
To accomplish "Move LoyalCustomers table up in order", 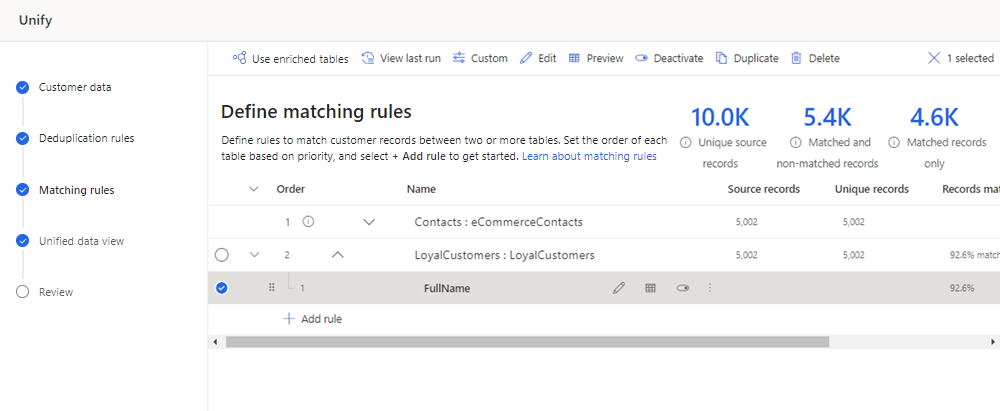I will [x=338, y=255].
